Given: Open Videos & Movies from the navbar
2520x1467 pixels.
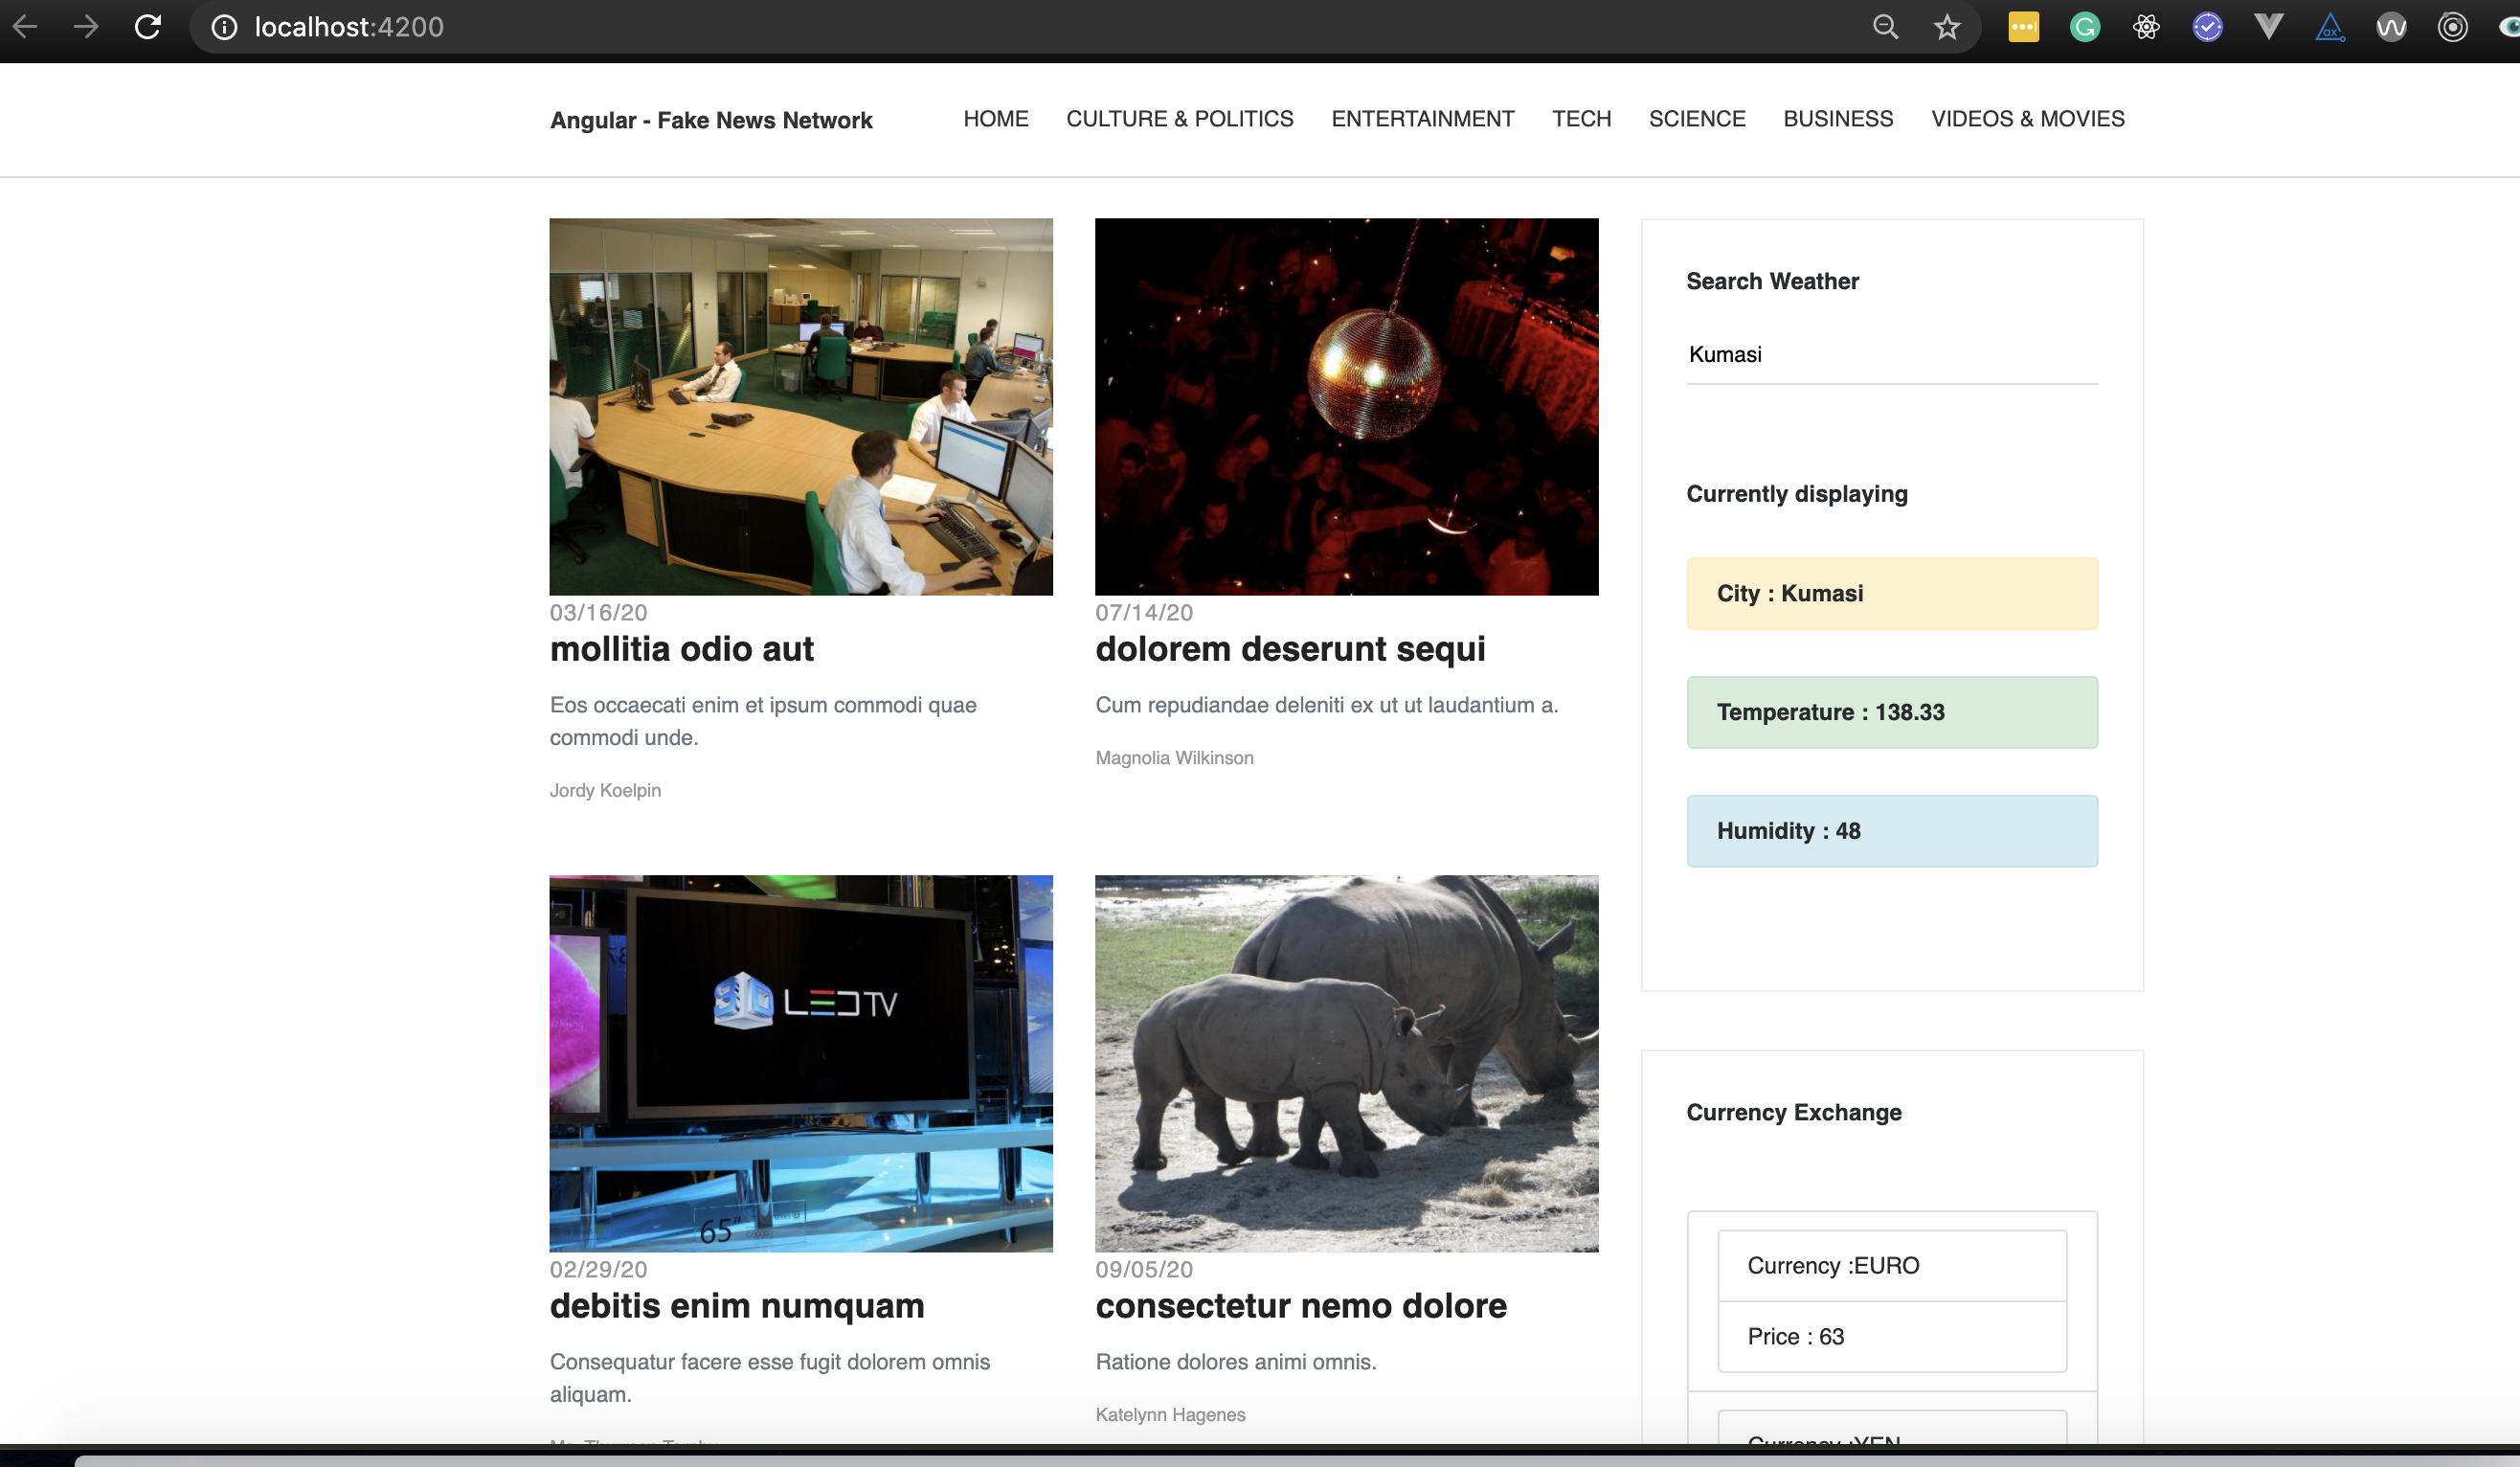Looking at the screenshot, I should (2027, 119).
